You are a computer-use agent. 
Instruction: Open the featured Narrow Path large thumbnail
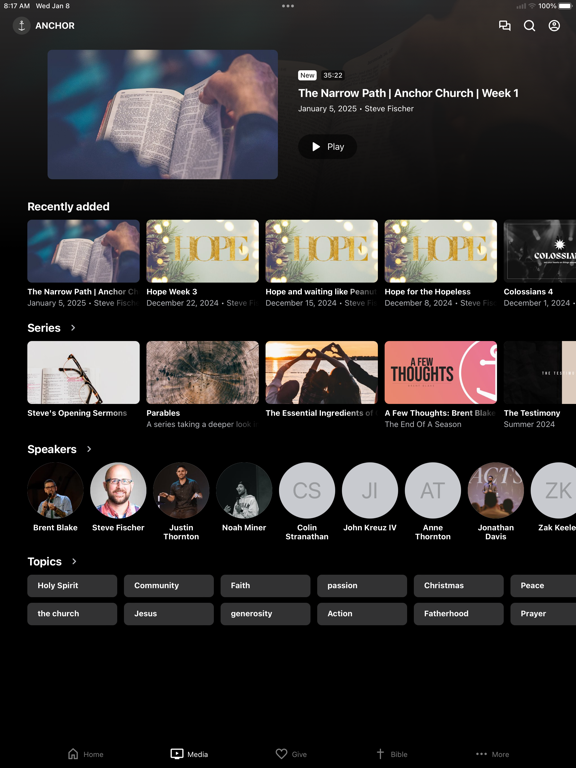(163, 114)
